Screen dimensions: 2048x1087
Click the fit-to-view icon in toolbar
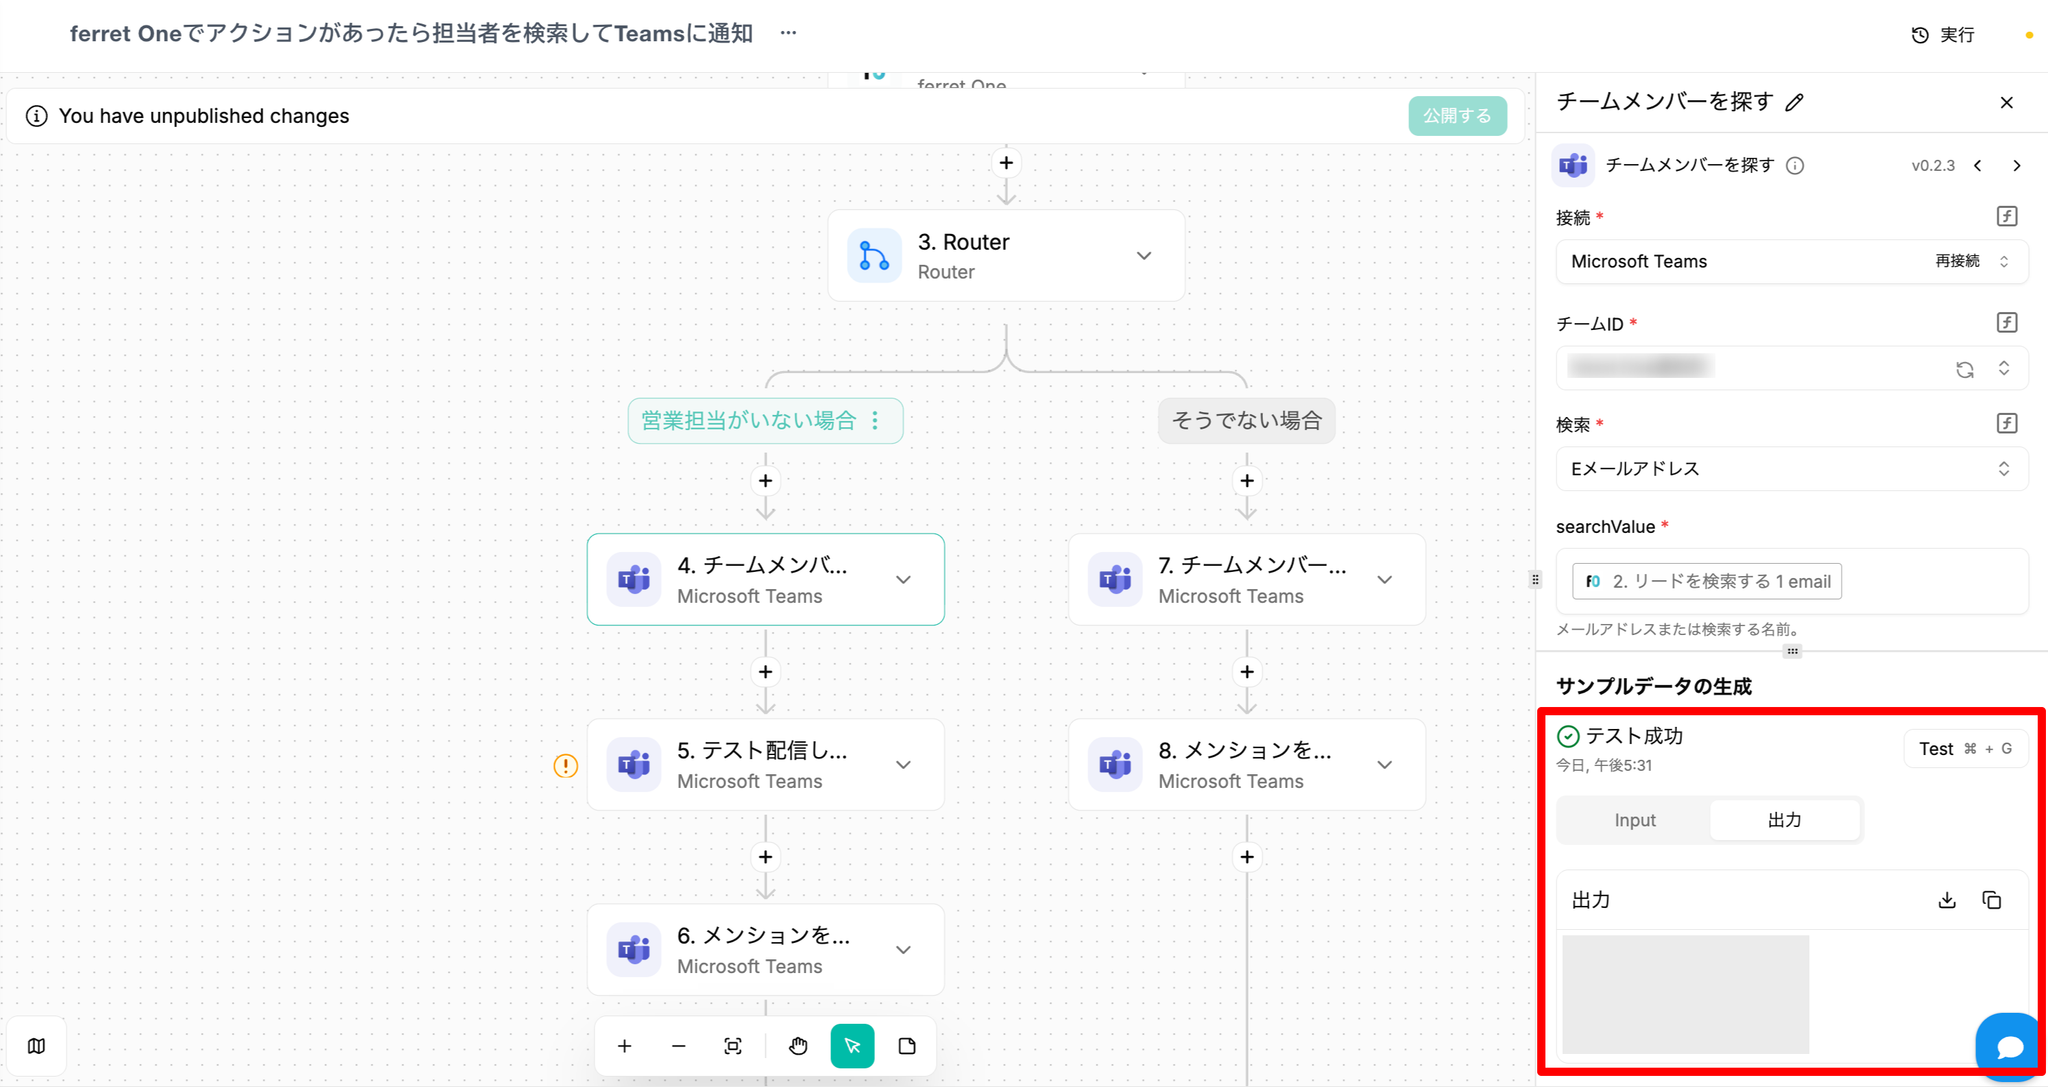tap(733, 1046)
